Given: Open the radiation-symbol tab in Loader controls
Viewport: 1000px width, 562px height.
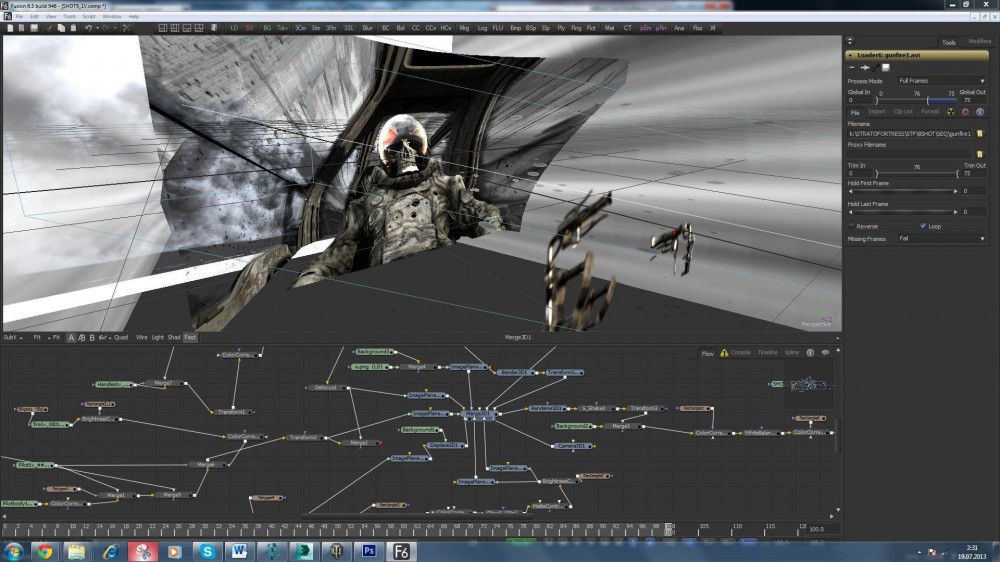Looking at the screenshot, I should point(951,112).
